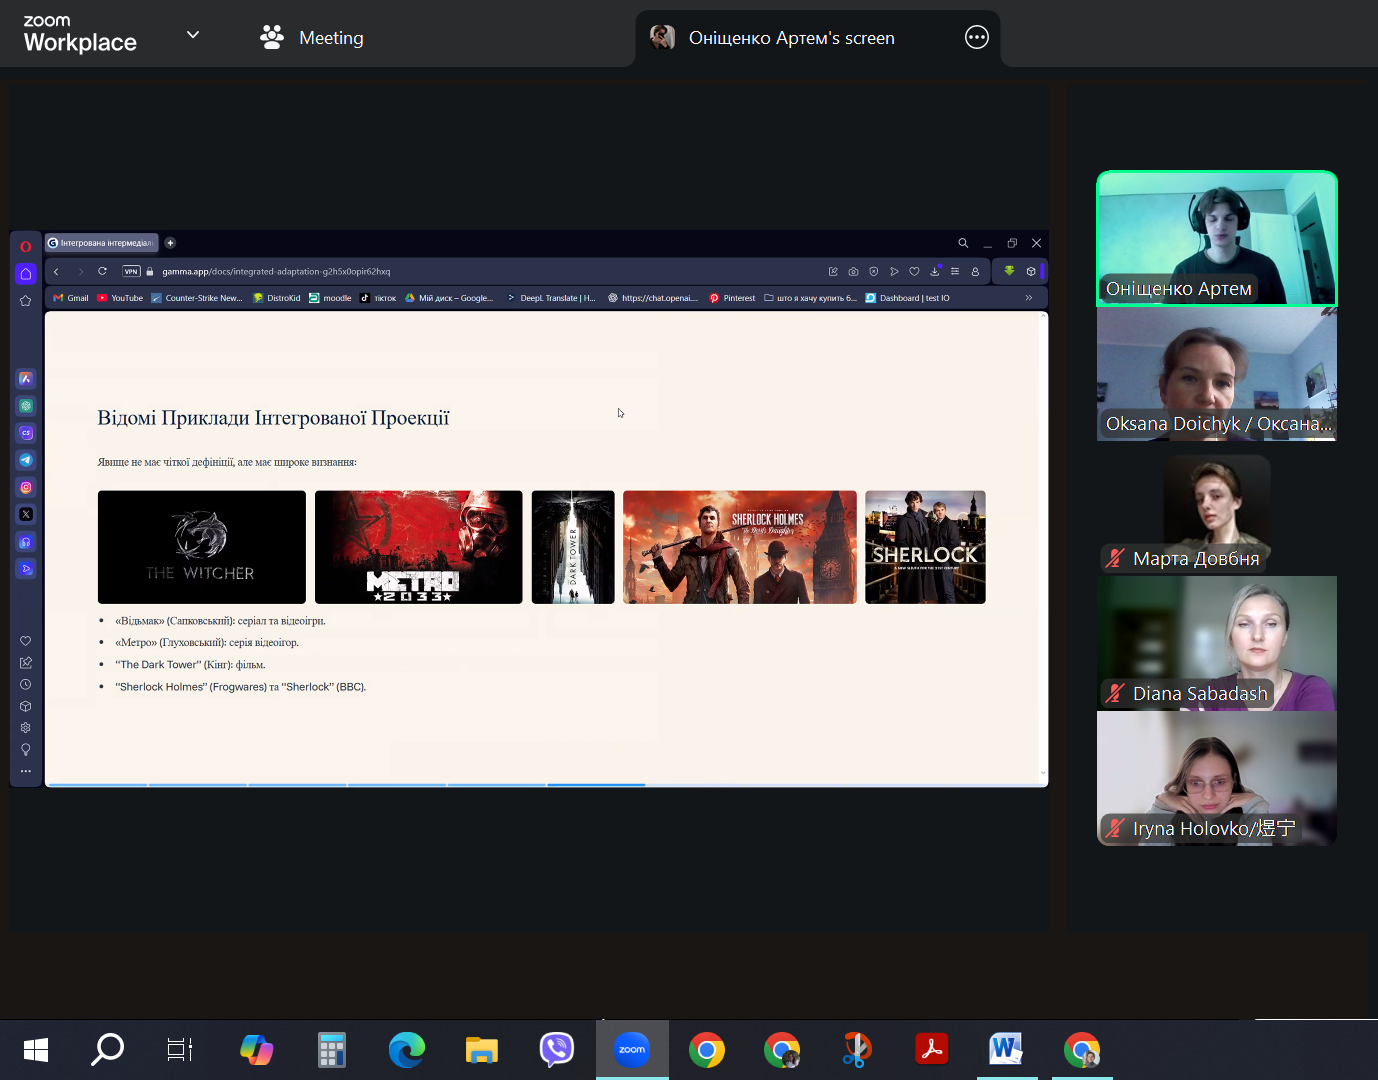
Task: Open Instagram in the Opera sidebar
Action: click(26, 487)
